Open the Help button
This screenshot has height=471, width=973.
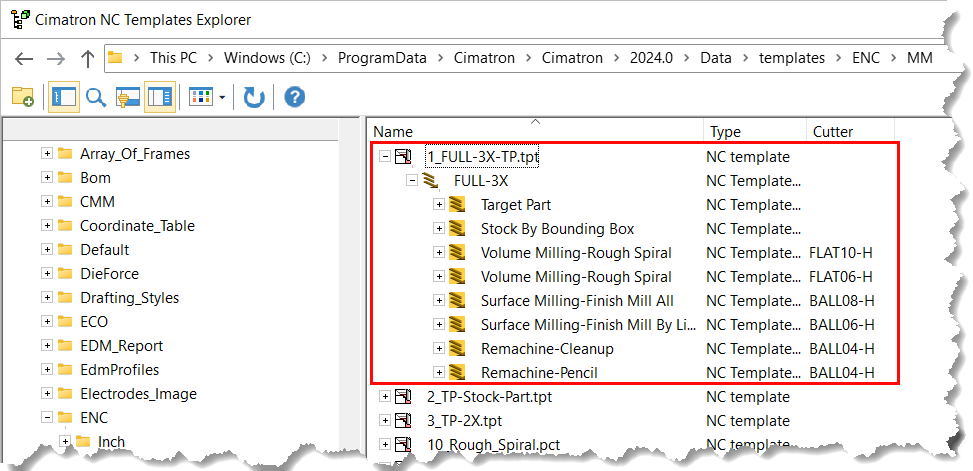[x=295, y=97]
